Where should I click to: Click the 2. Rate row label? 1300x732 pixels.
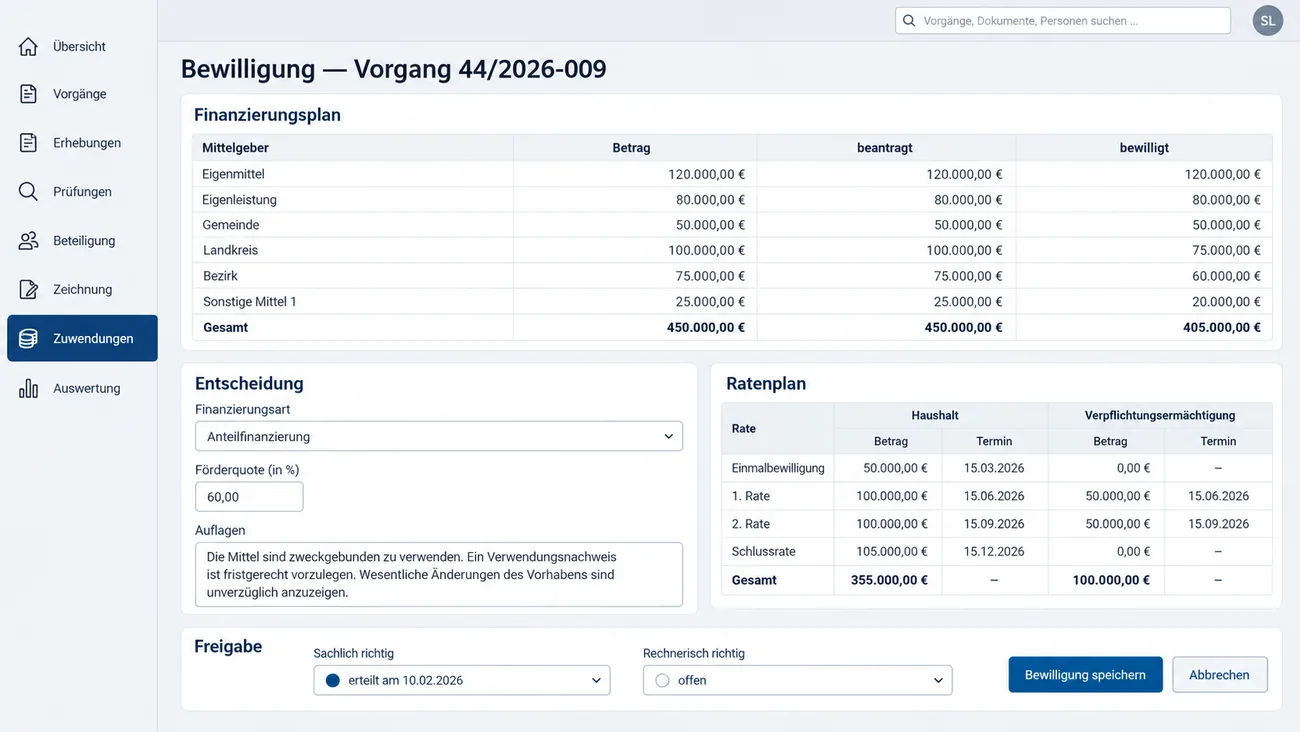pyautogui.click(x=751, y=524)
